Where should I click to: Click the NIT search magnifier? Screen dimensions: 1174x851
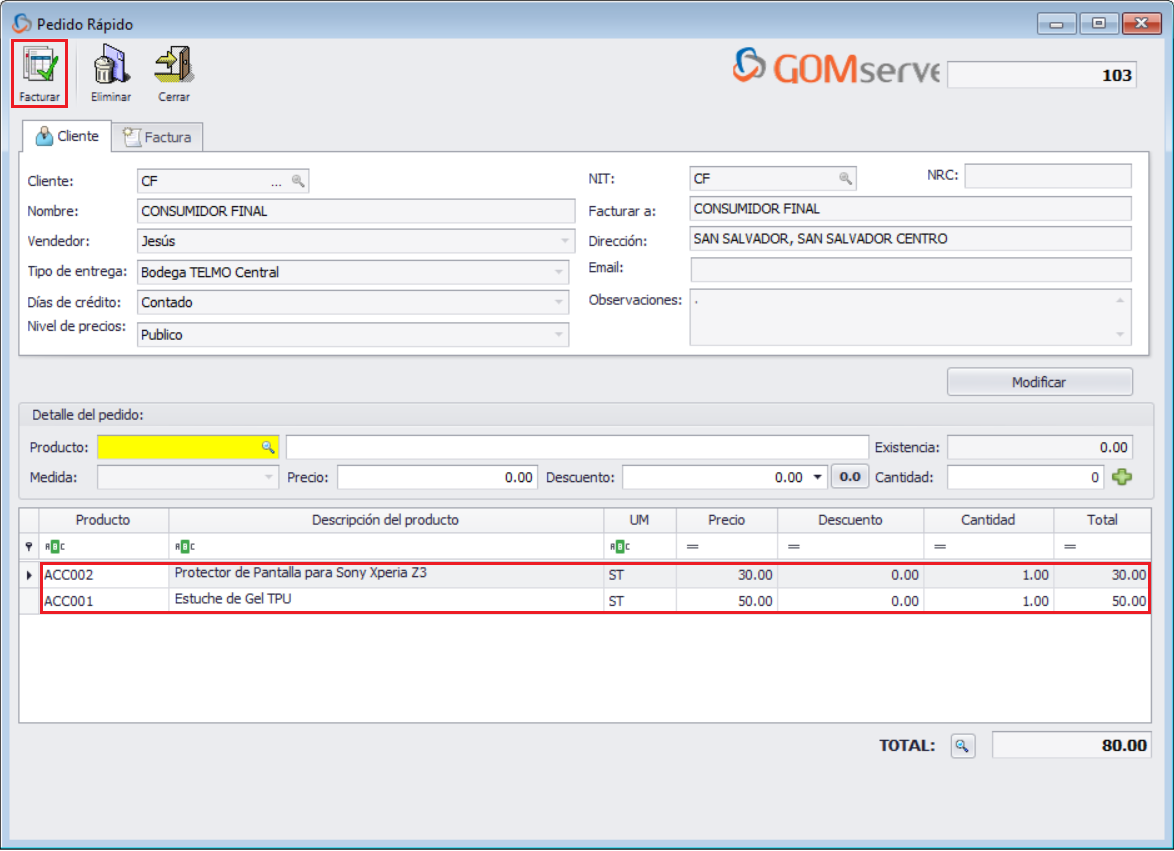(x=846, y=177)
